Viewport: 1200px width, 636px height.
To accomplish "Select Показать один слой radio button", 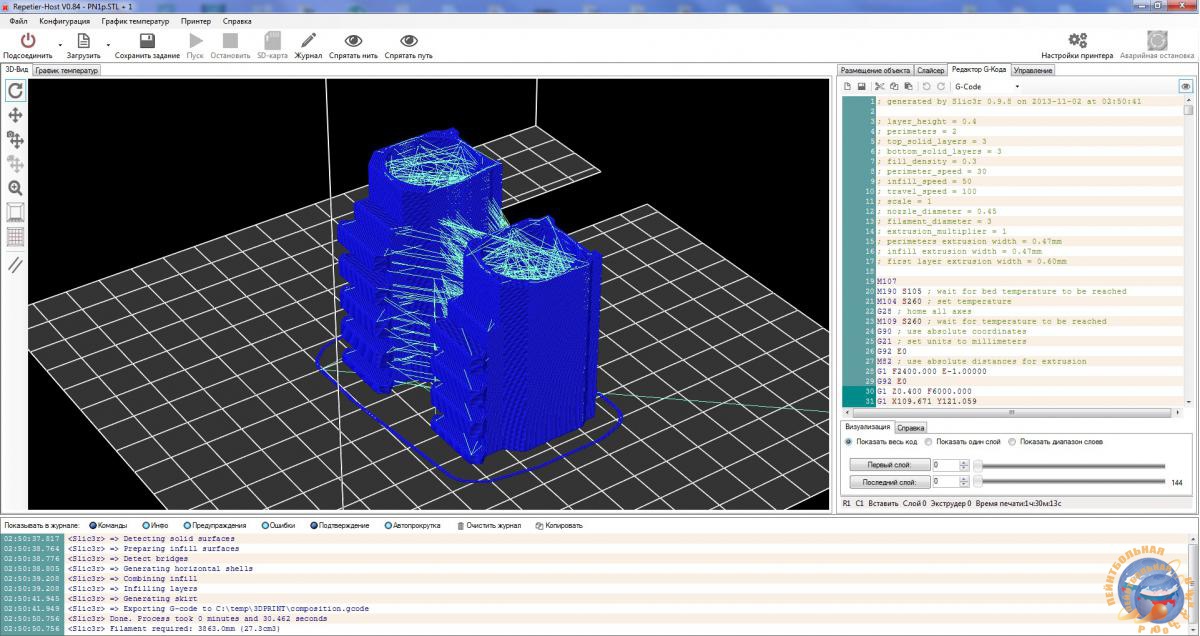I will click(x=929, y=441).
